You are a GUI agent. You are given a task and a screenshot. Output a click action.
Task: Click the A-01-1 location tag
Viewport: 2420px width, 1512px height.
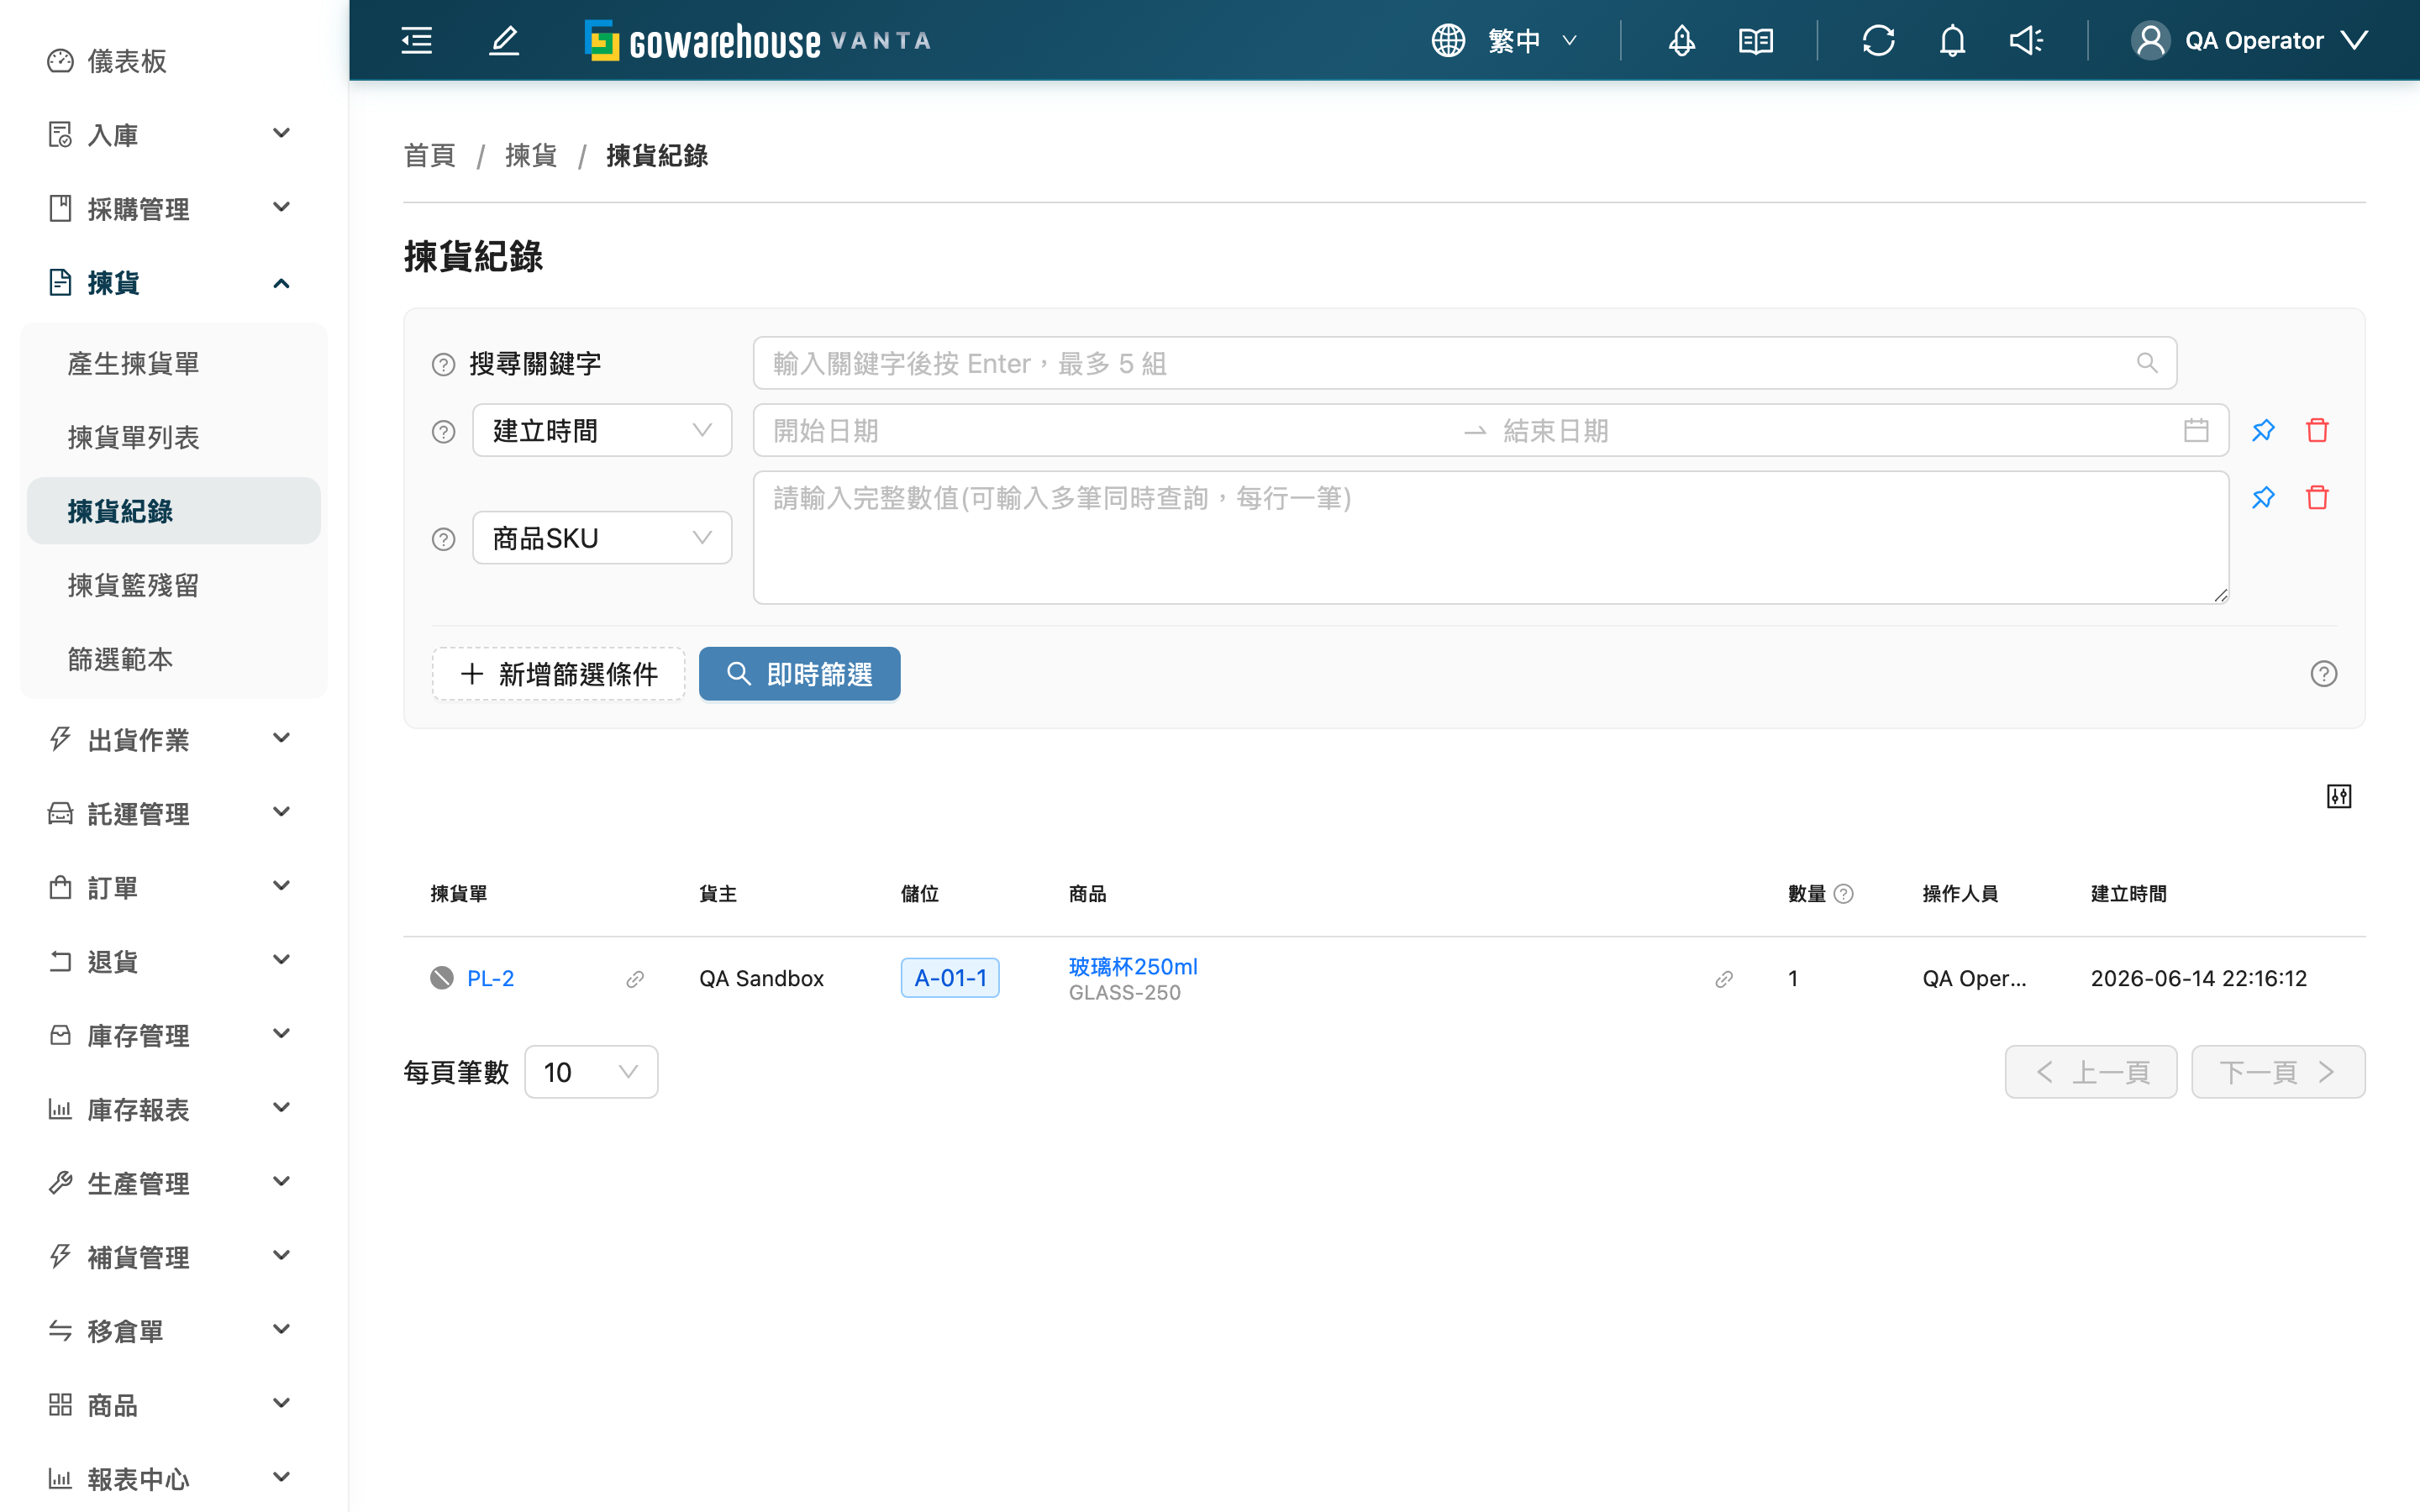click(x=950, y=978)
